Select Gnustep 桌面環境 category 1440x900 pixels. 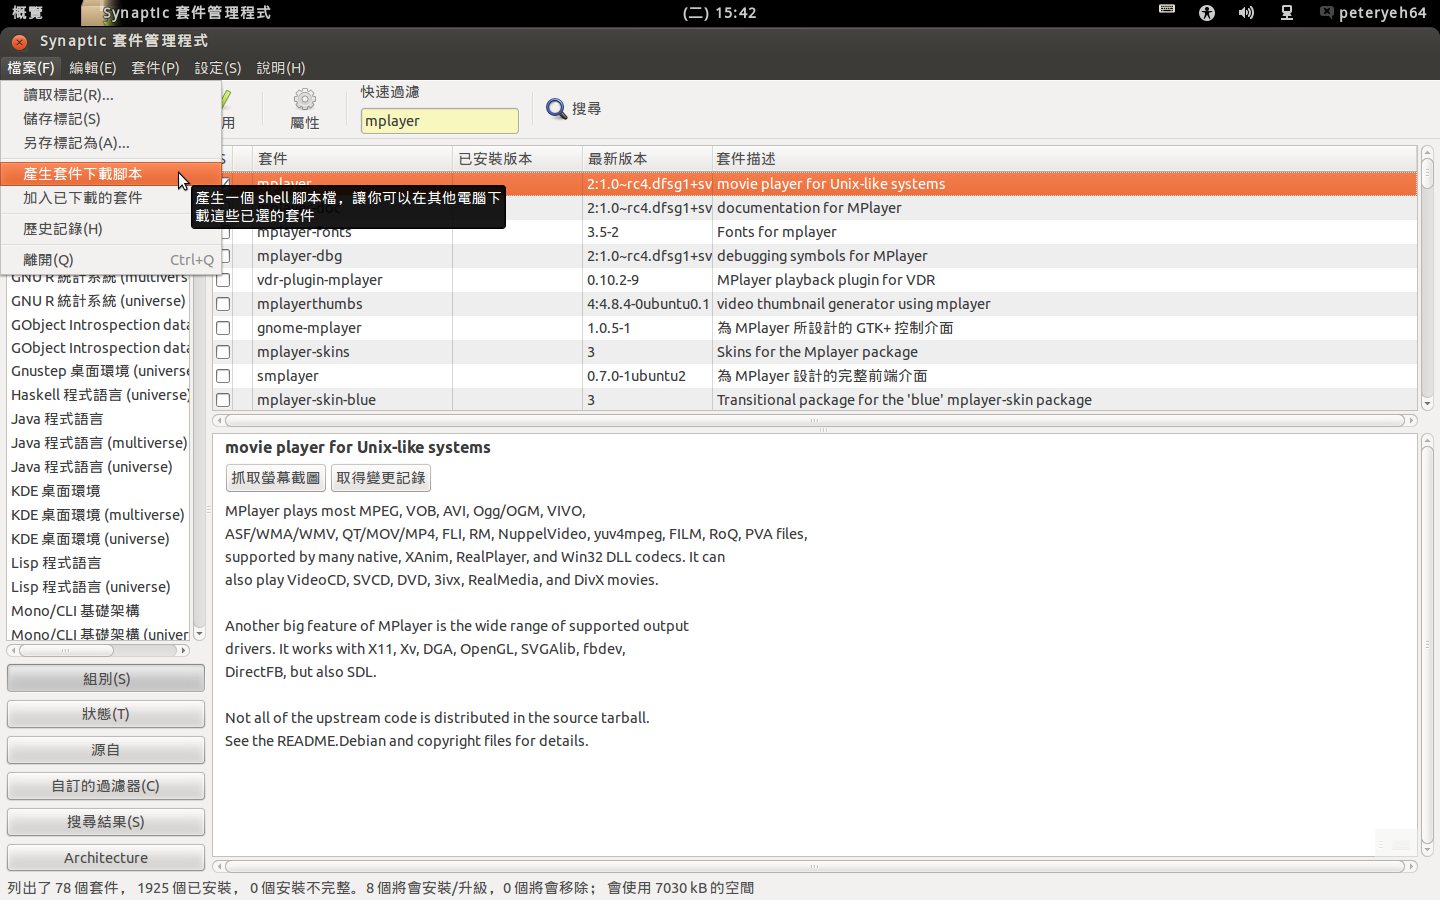pos(99,371)
